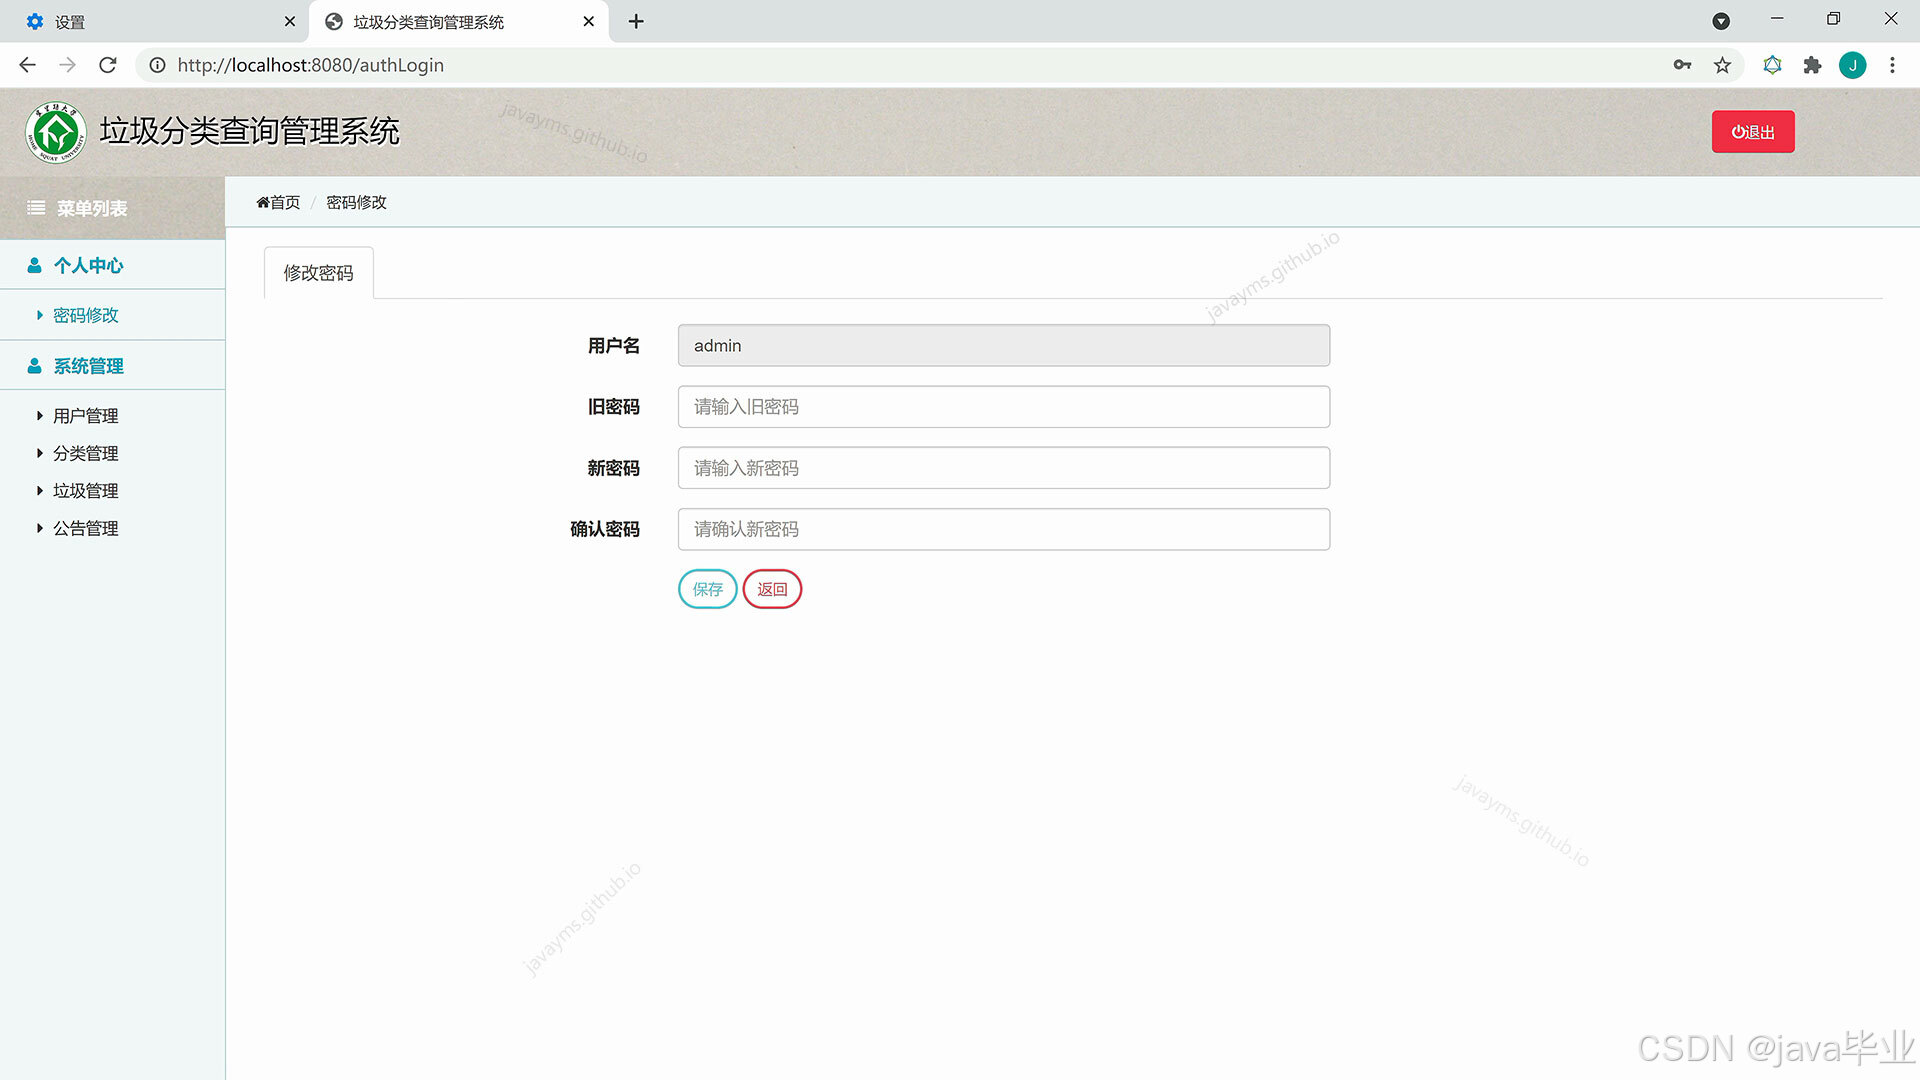This screenshot has width=1920, height=1080.
Task: Open 垃圾管理 menu item
Action: point(85,491)
